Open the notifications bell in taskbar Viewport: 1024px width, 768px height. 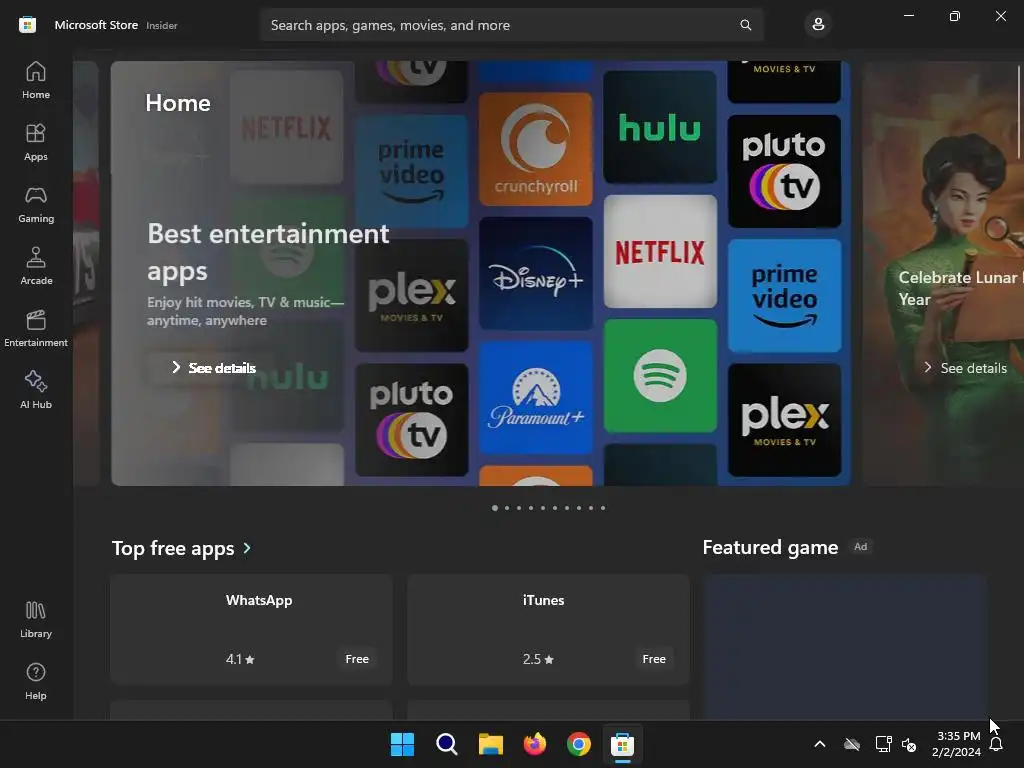coord(996,744)
